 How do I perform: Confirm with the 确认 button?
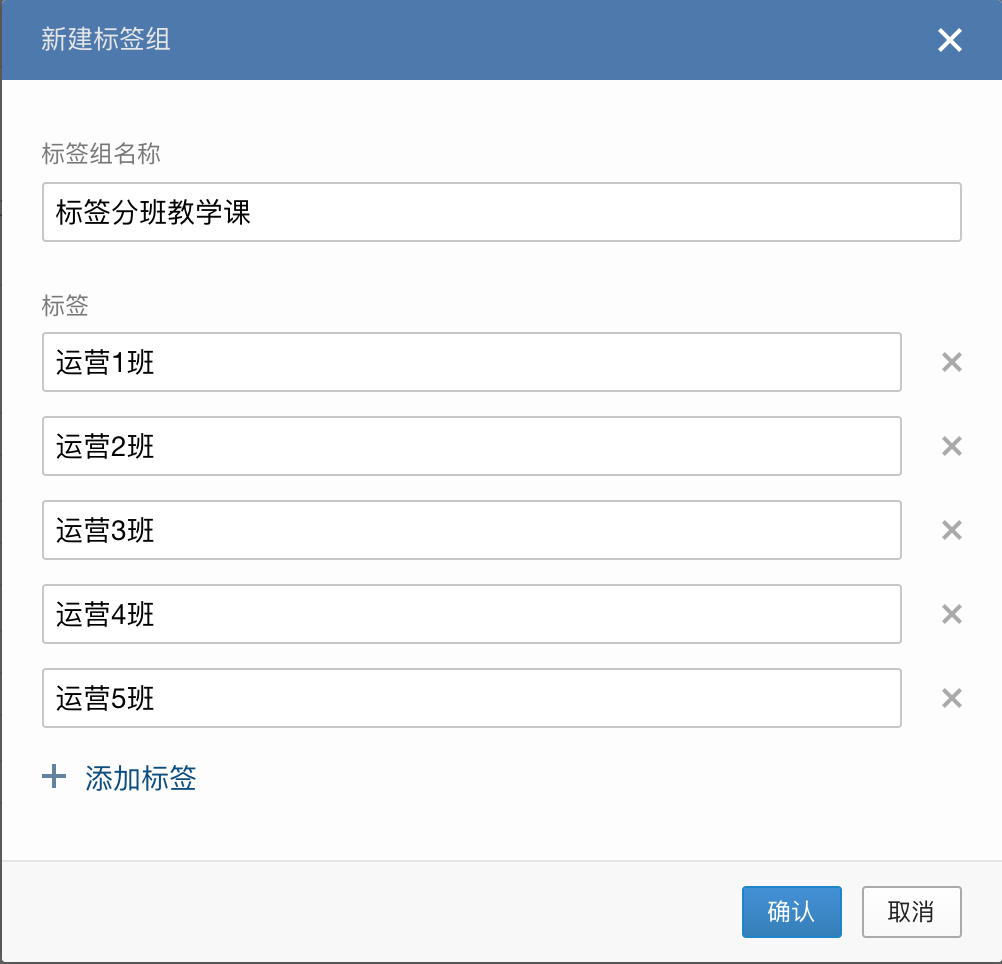pos(791,912)
